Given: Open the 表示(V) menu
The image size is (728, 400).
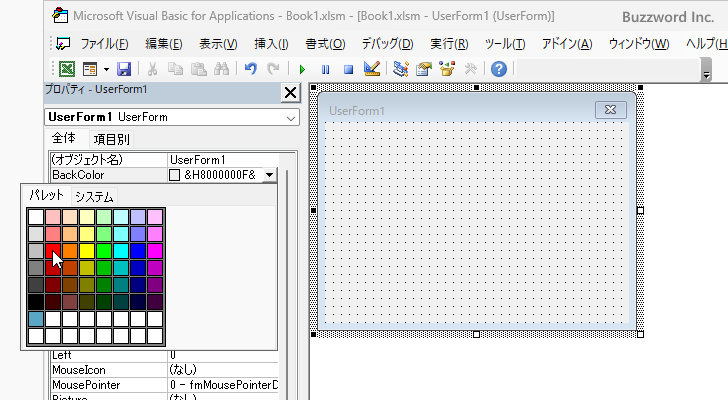Looking at the screenshot, I should pos(218,44).
